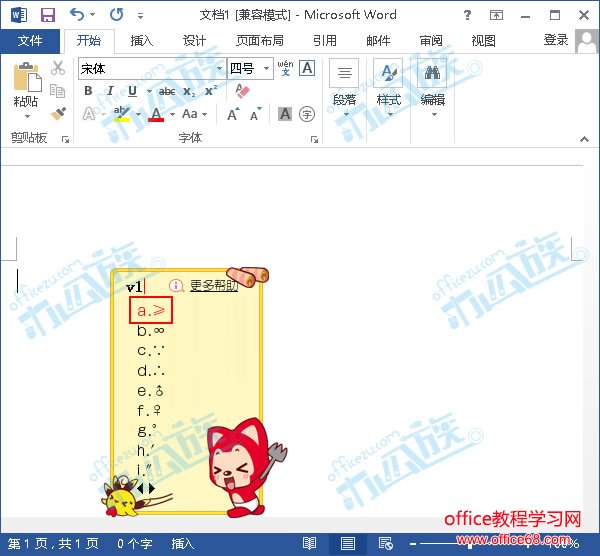
Task: Open the font name dropdown
Action: pos(220,69)
